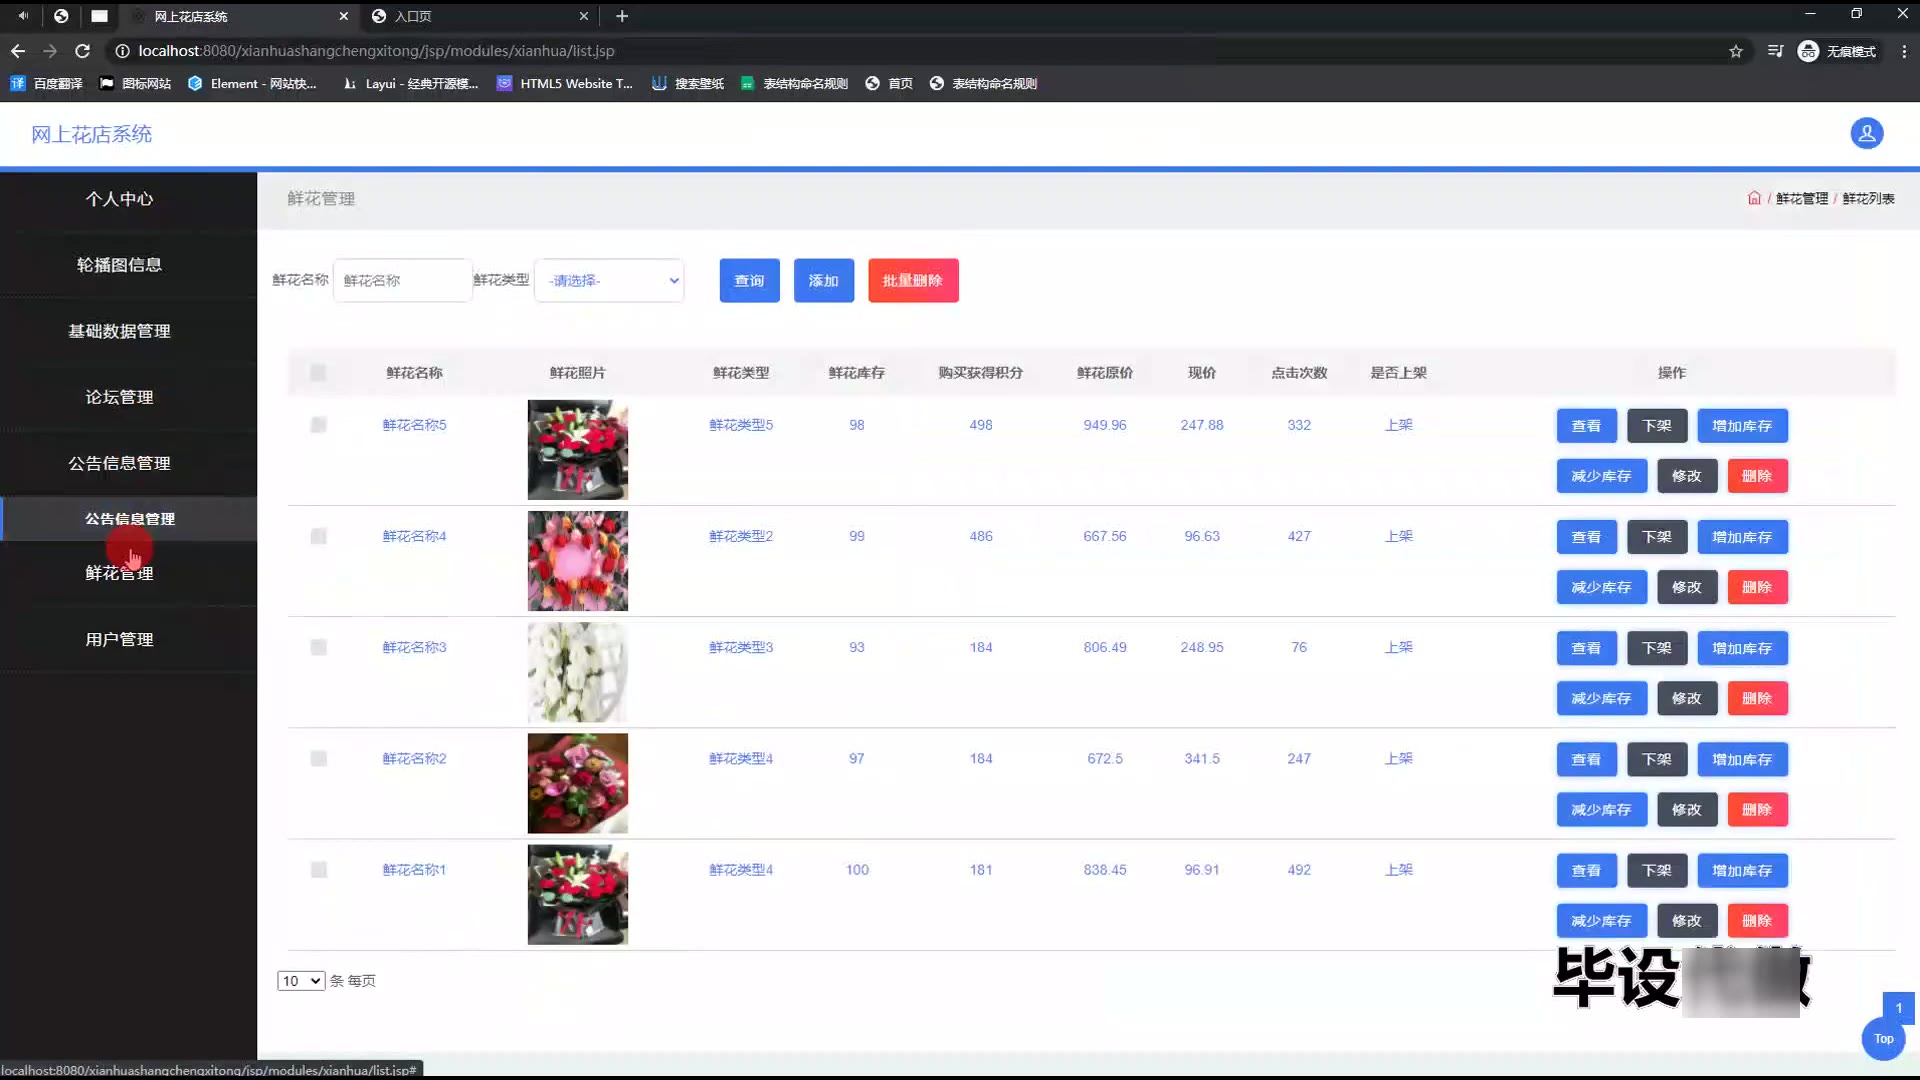Click 减少库存 for 鲜花名称2
The height and width of the screenshot is (1080, 1920).
(x=1601, y=810)
